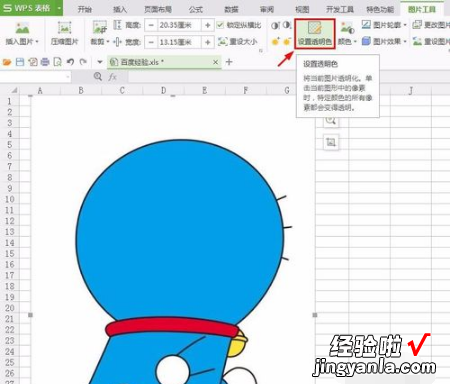Click the picture Color (颜色) icon
Screen dimensions: 452x384
[347, 28]
